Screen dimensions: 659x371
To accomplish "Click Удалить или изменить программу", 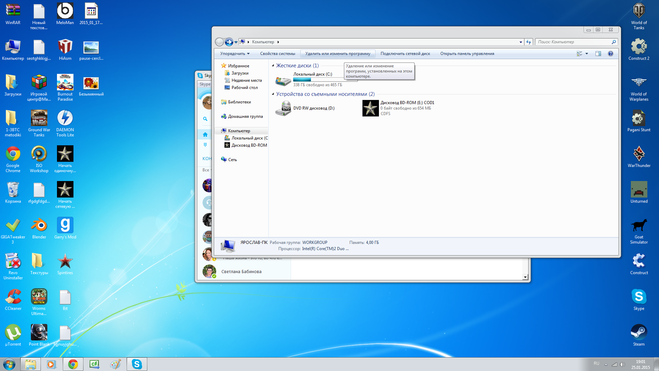I will tap(337, 54).
